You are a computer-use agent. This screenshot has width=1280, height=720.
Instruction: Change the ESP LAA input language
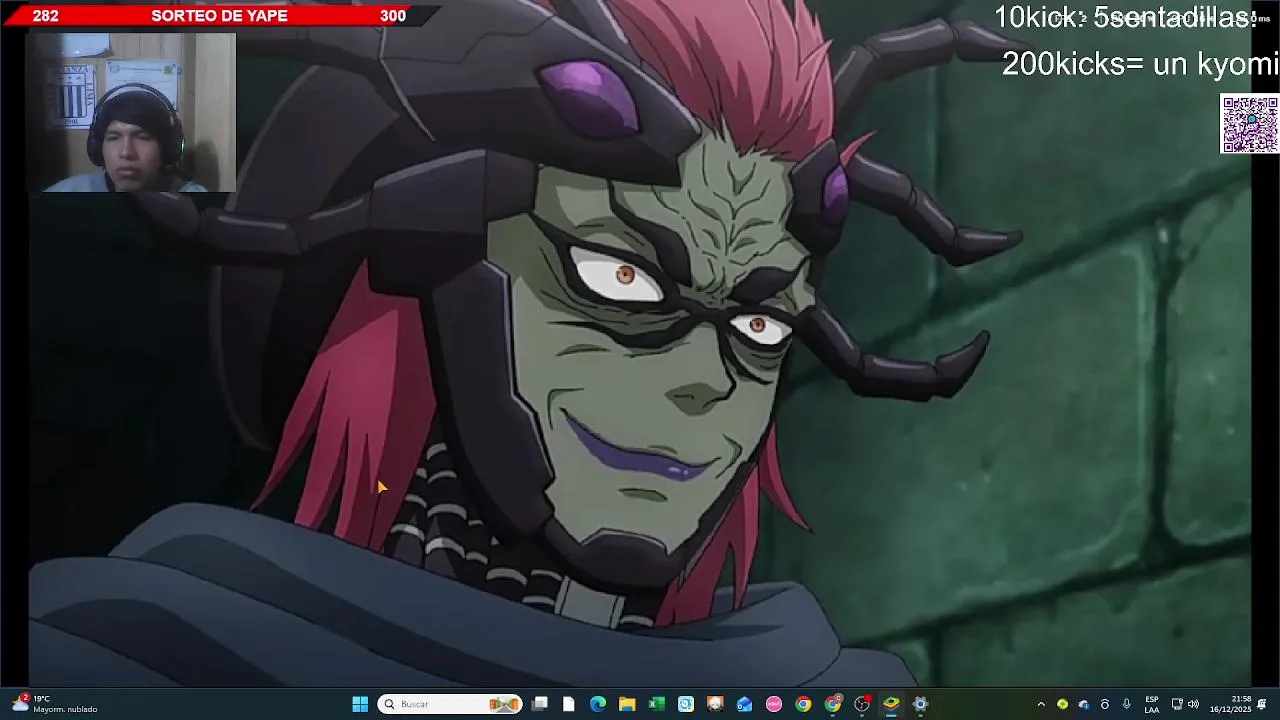click(1152, 704)
